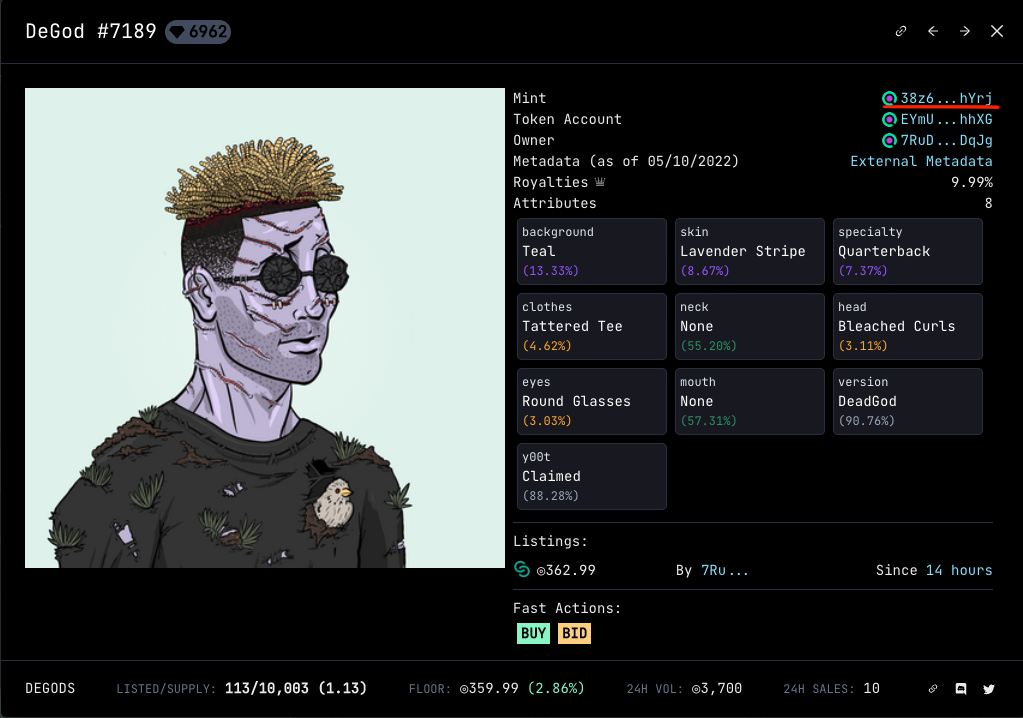Click the listing marketplace logo icon
Viewport: 1023px width, 718px height.
[x=522, y=569]
